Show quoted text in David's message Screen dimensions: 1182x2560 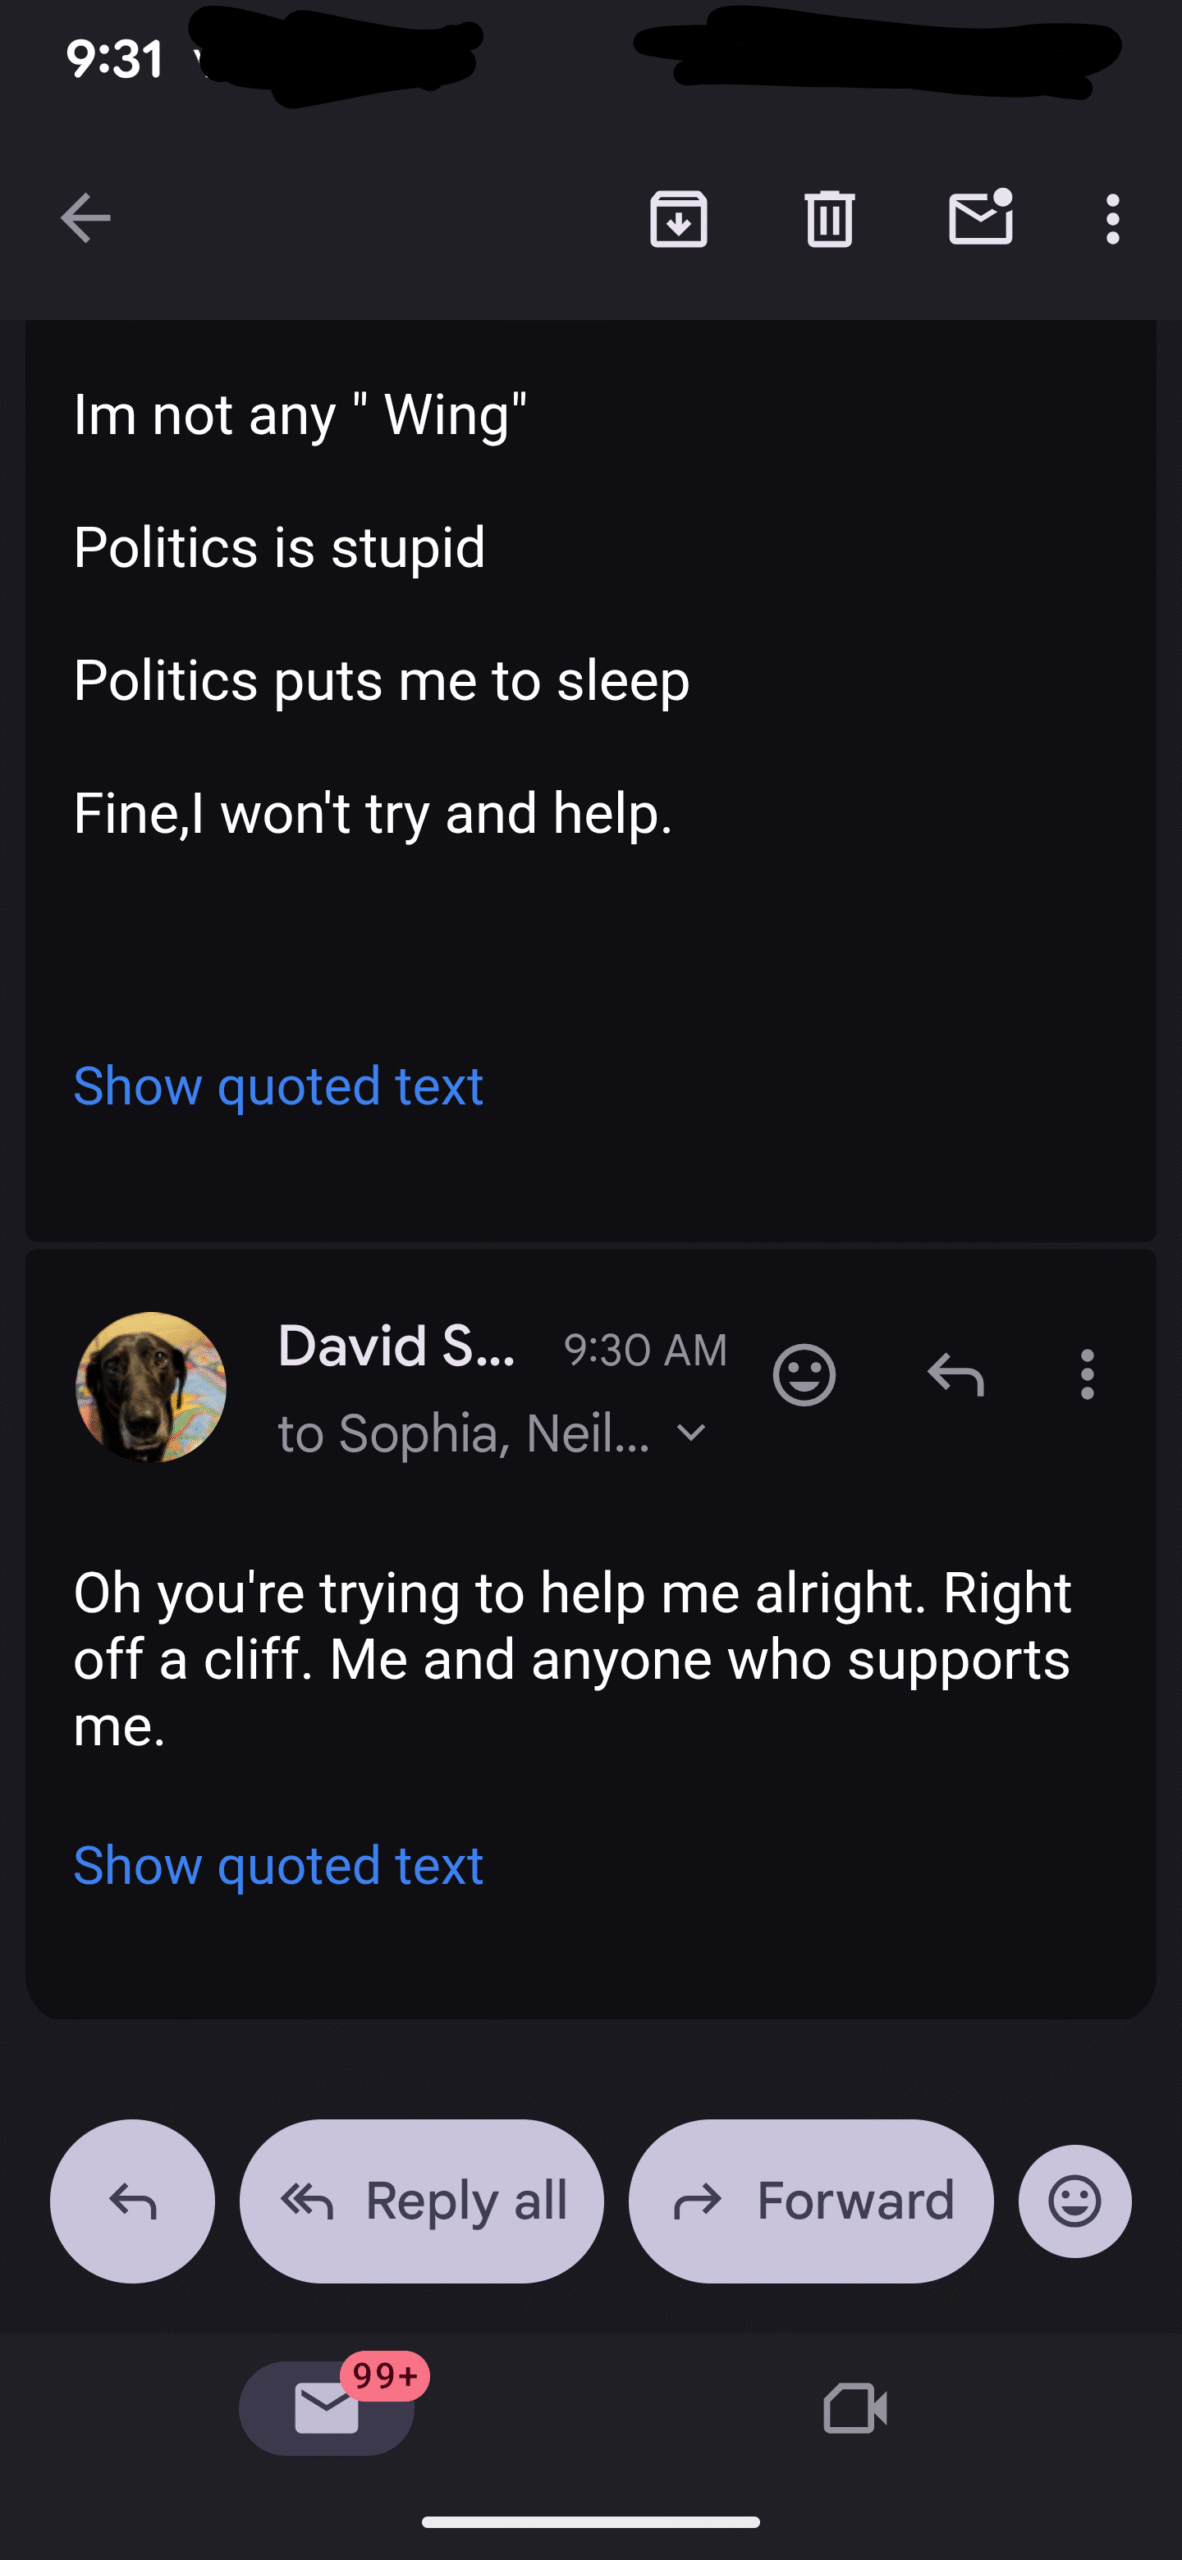coord(278,1866)
